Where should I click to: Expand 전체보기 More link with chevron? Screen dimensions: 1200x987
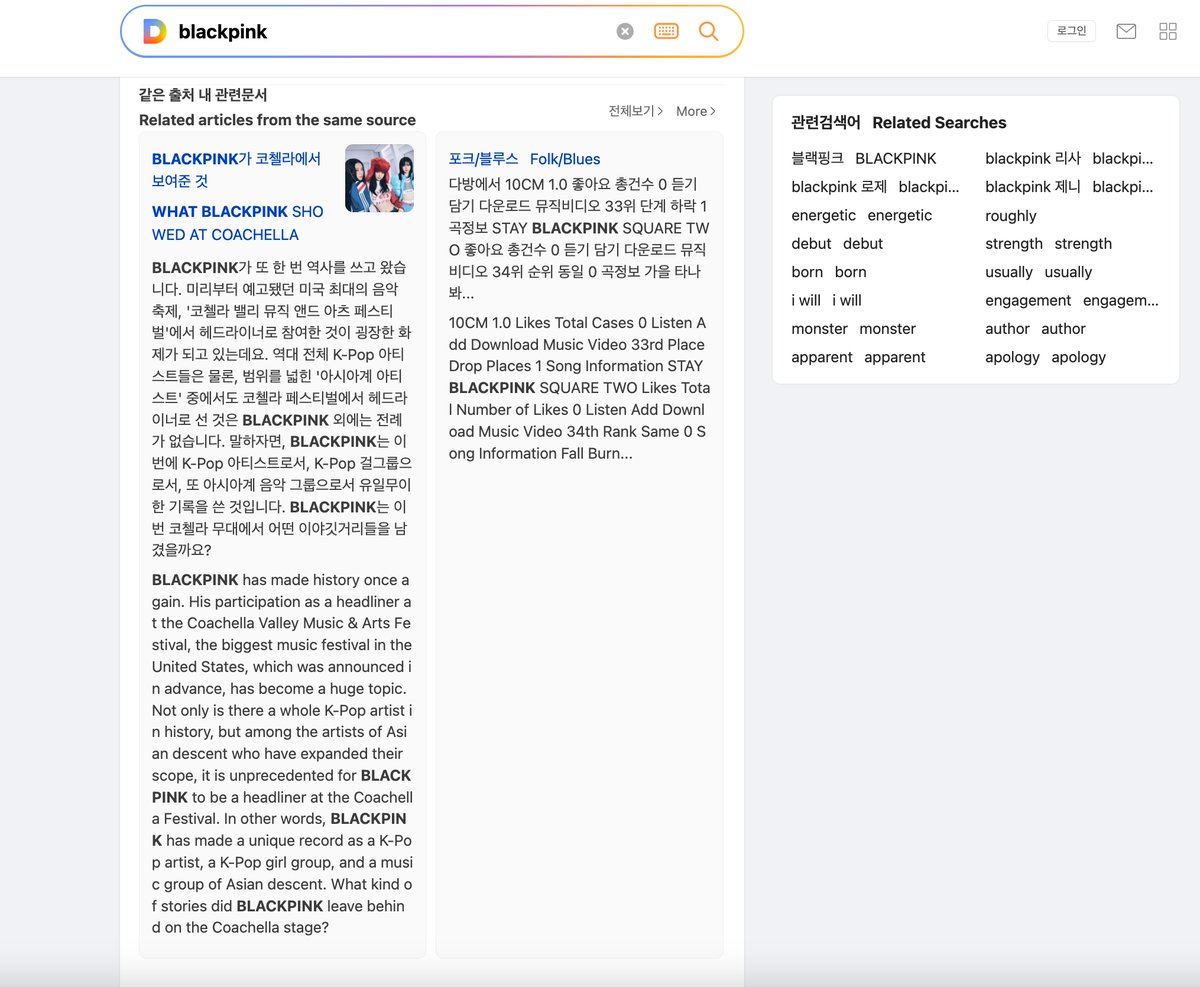coord(662,111)
